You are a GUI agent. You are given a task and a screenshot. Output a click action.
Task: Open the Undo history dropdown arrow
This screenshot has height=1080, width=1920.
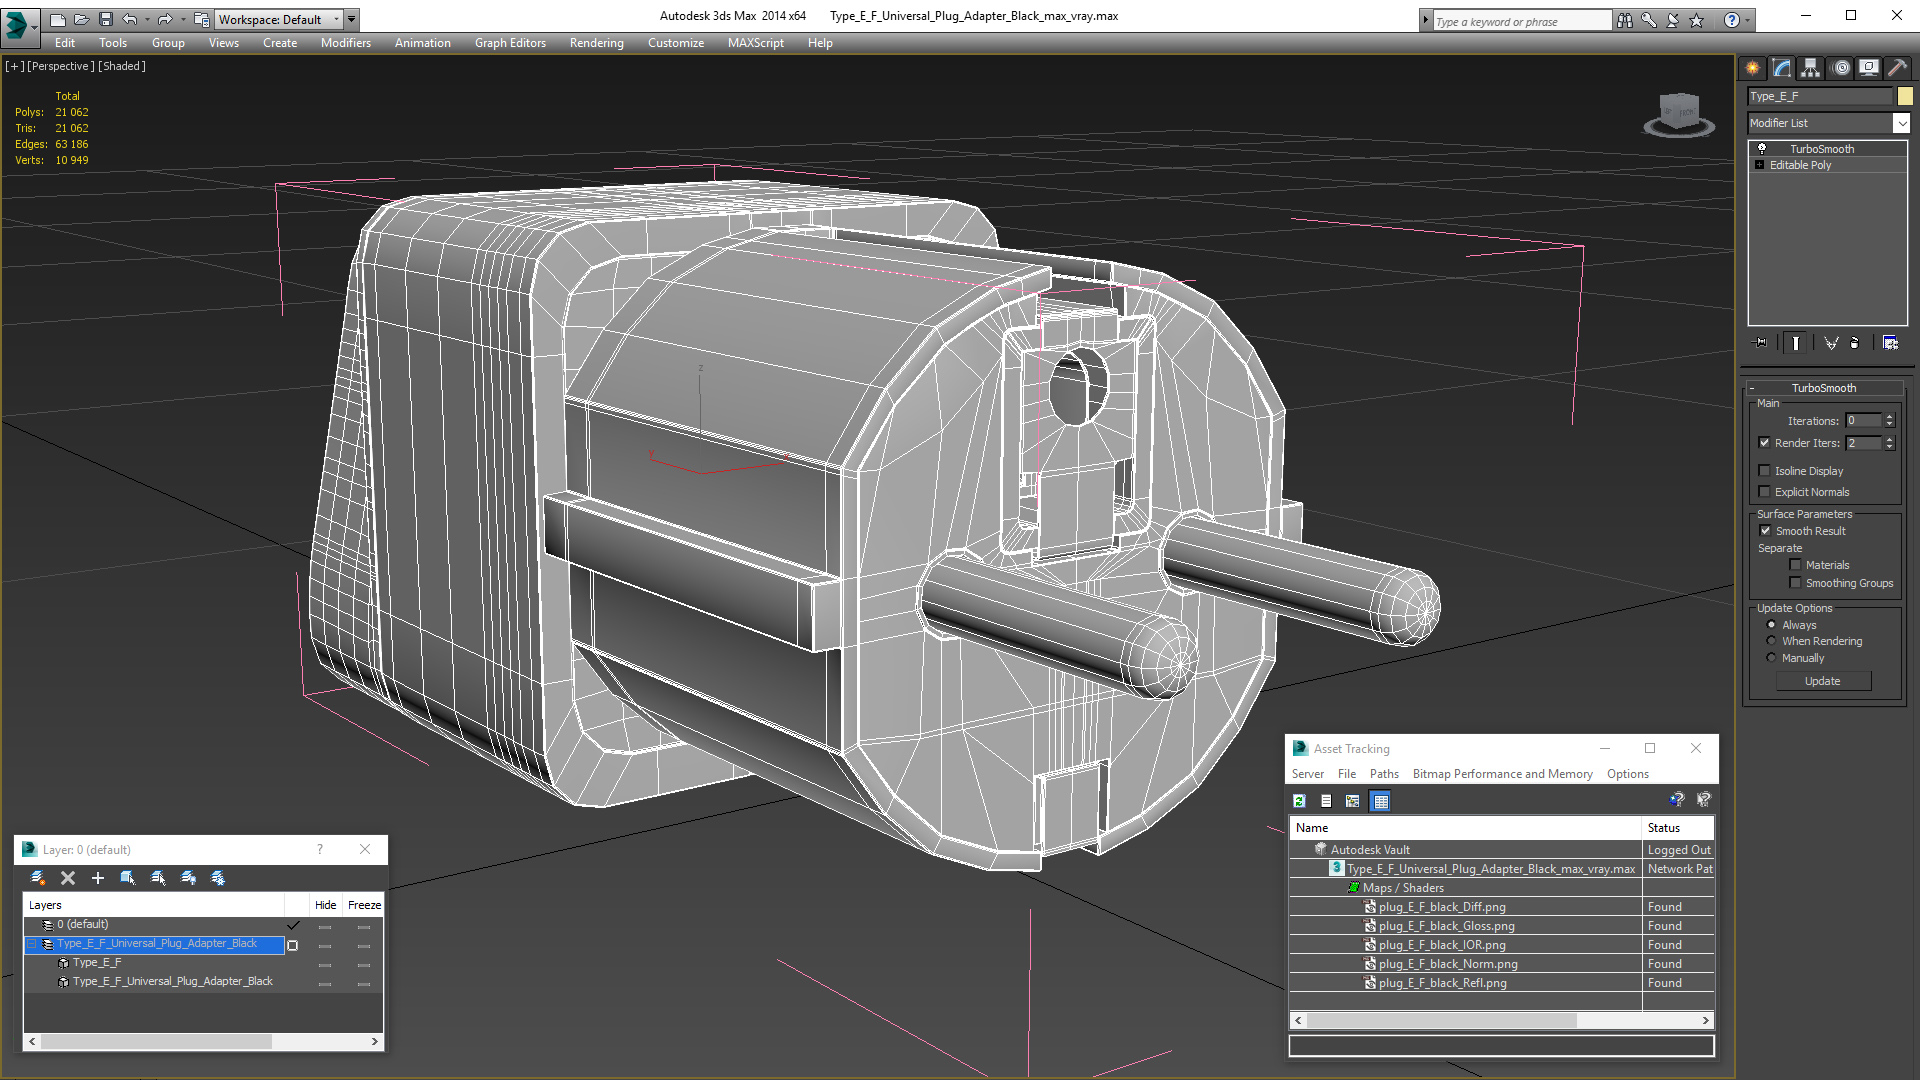pyautogui.click(x=147, y=19)
